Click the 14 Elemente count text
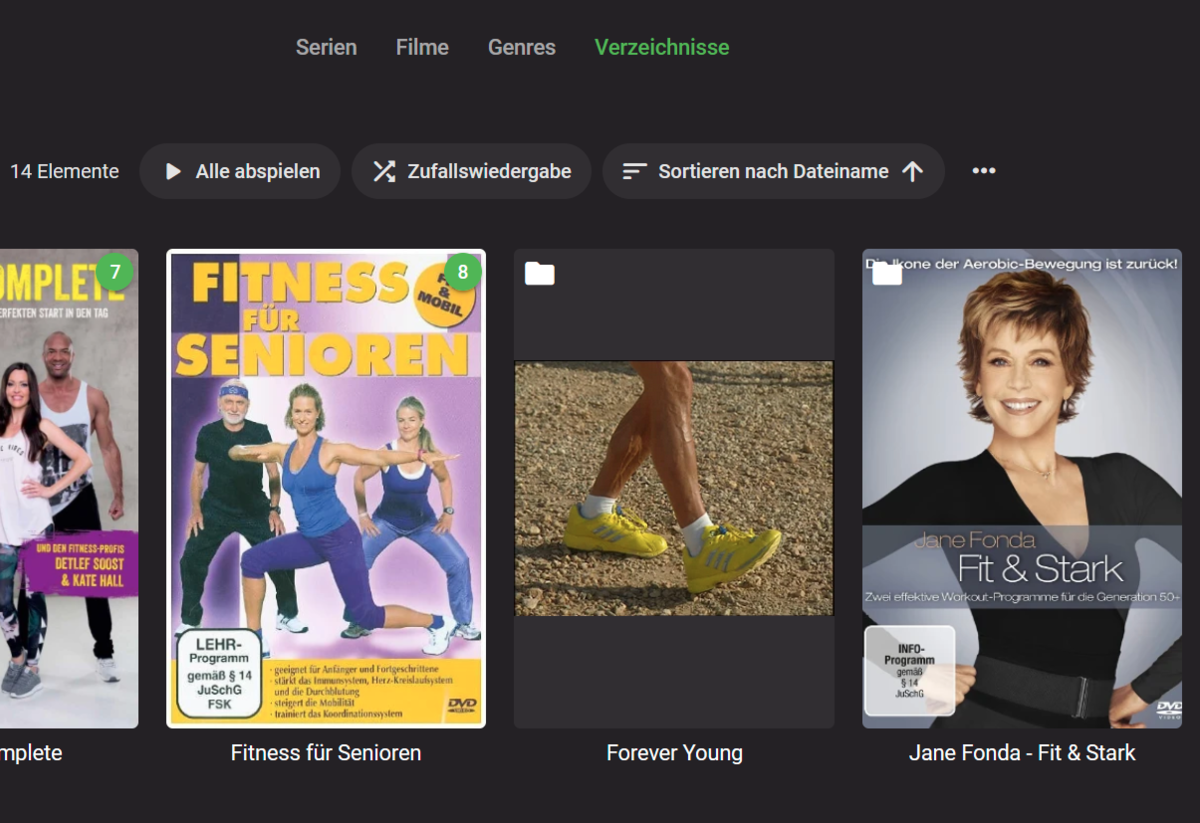The width and height of the screenshot is (1200, 823). click(64, 171)
